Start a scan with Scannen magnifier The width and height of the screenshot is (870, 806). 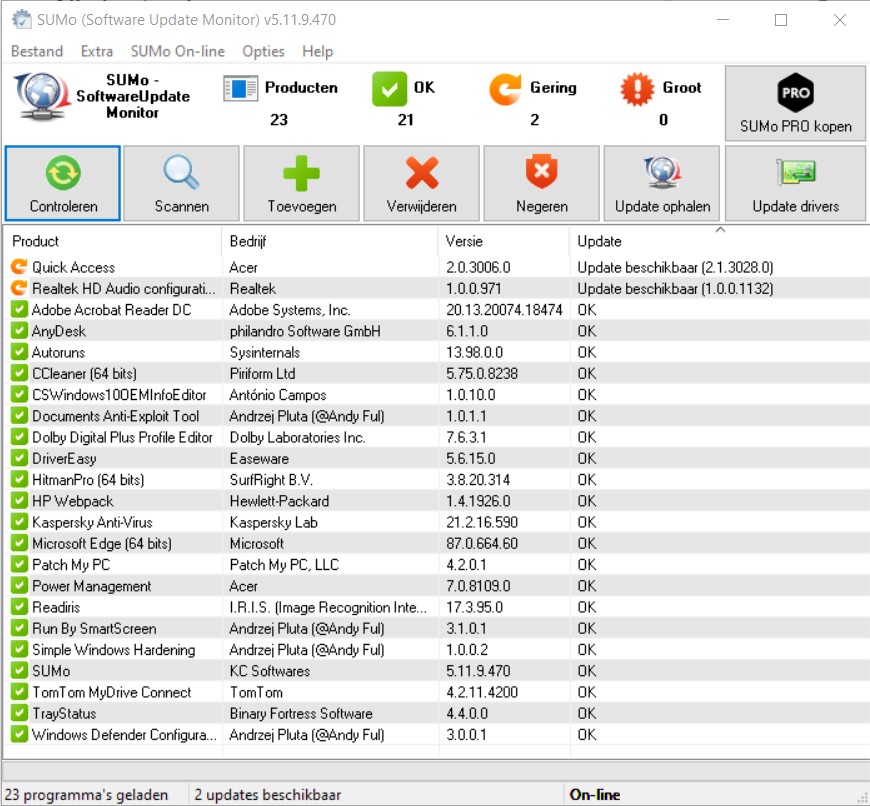(x=181, y=184)
